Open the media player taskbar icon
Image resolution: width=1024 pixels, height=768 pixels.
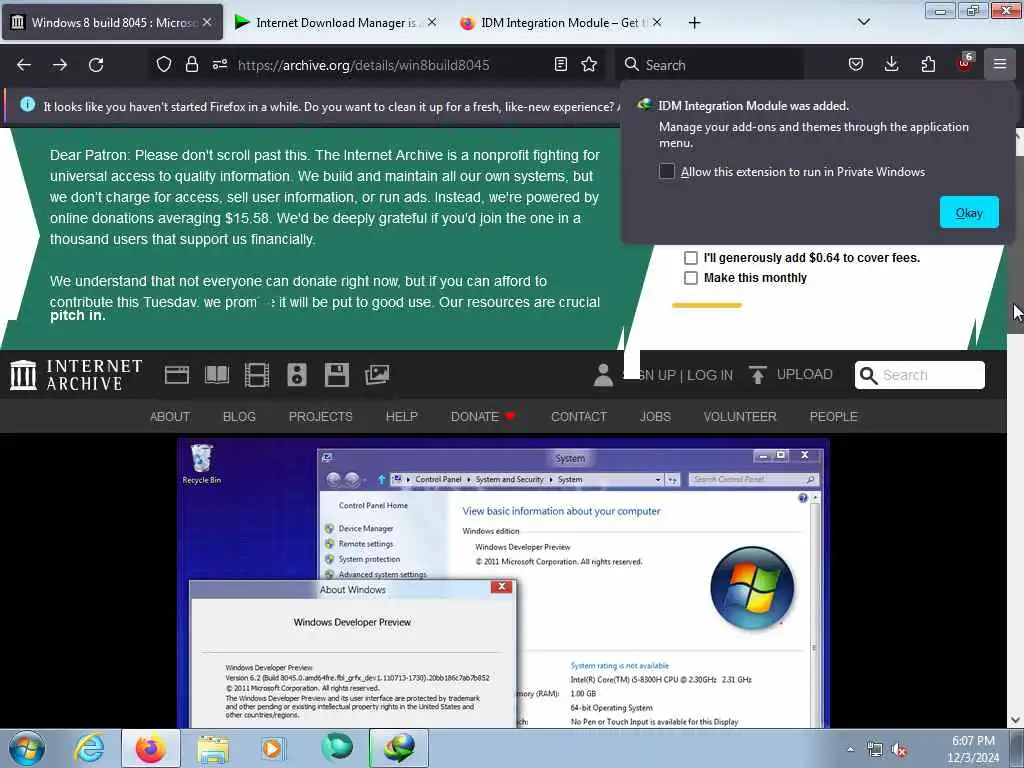coord(273,748)
